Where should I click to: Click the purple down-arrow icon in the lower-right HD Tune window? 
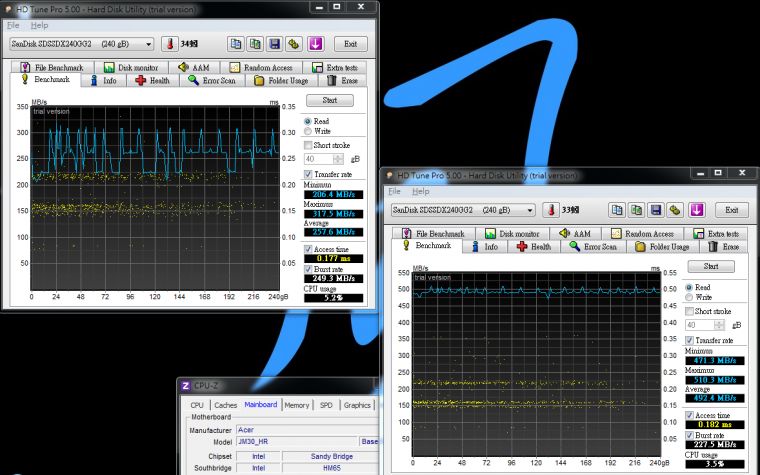(x=696, y=210)
